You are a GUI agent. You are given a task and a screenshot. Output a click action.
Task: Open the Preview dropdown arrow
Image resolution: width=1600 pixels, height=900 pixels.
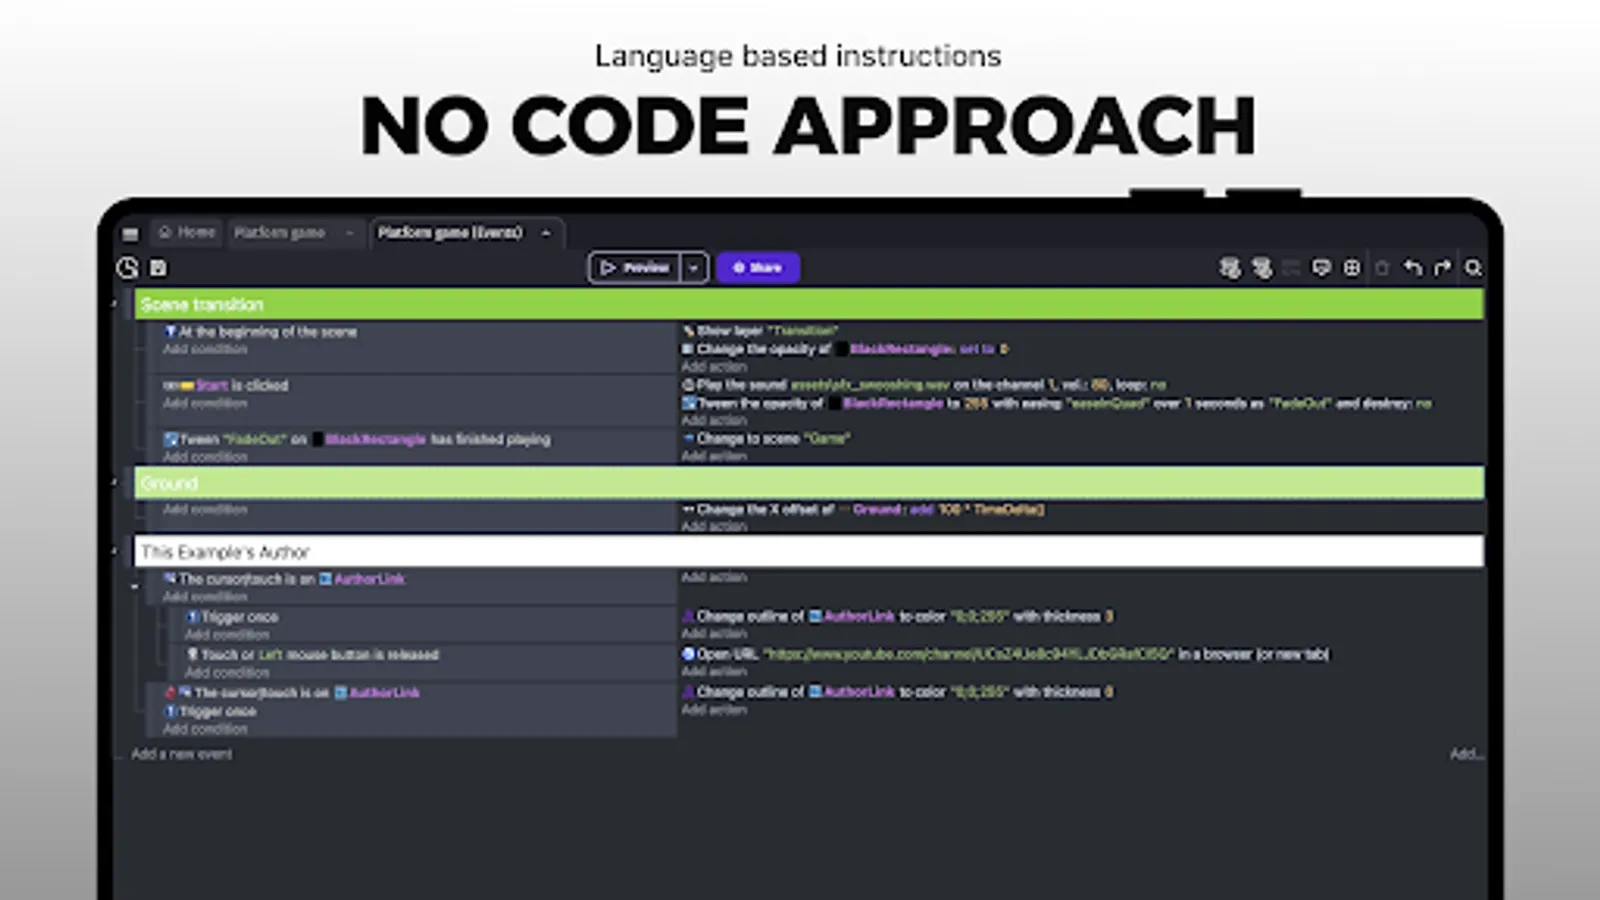692,267
